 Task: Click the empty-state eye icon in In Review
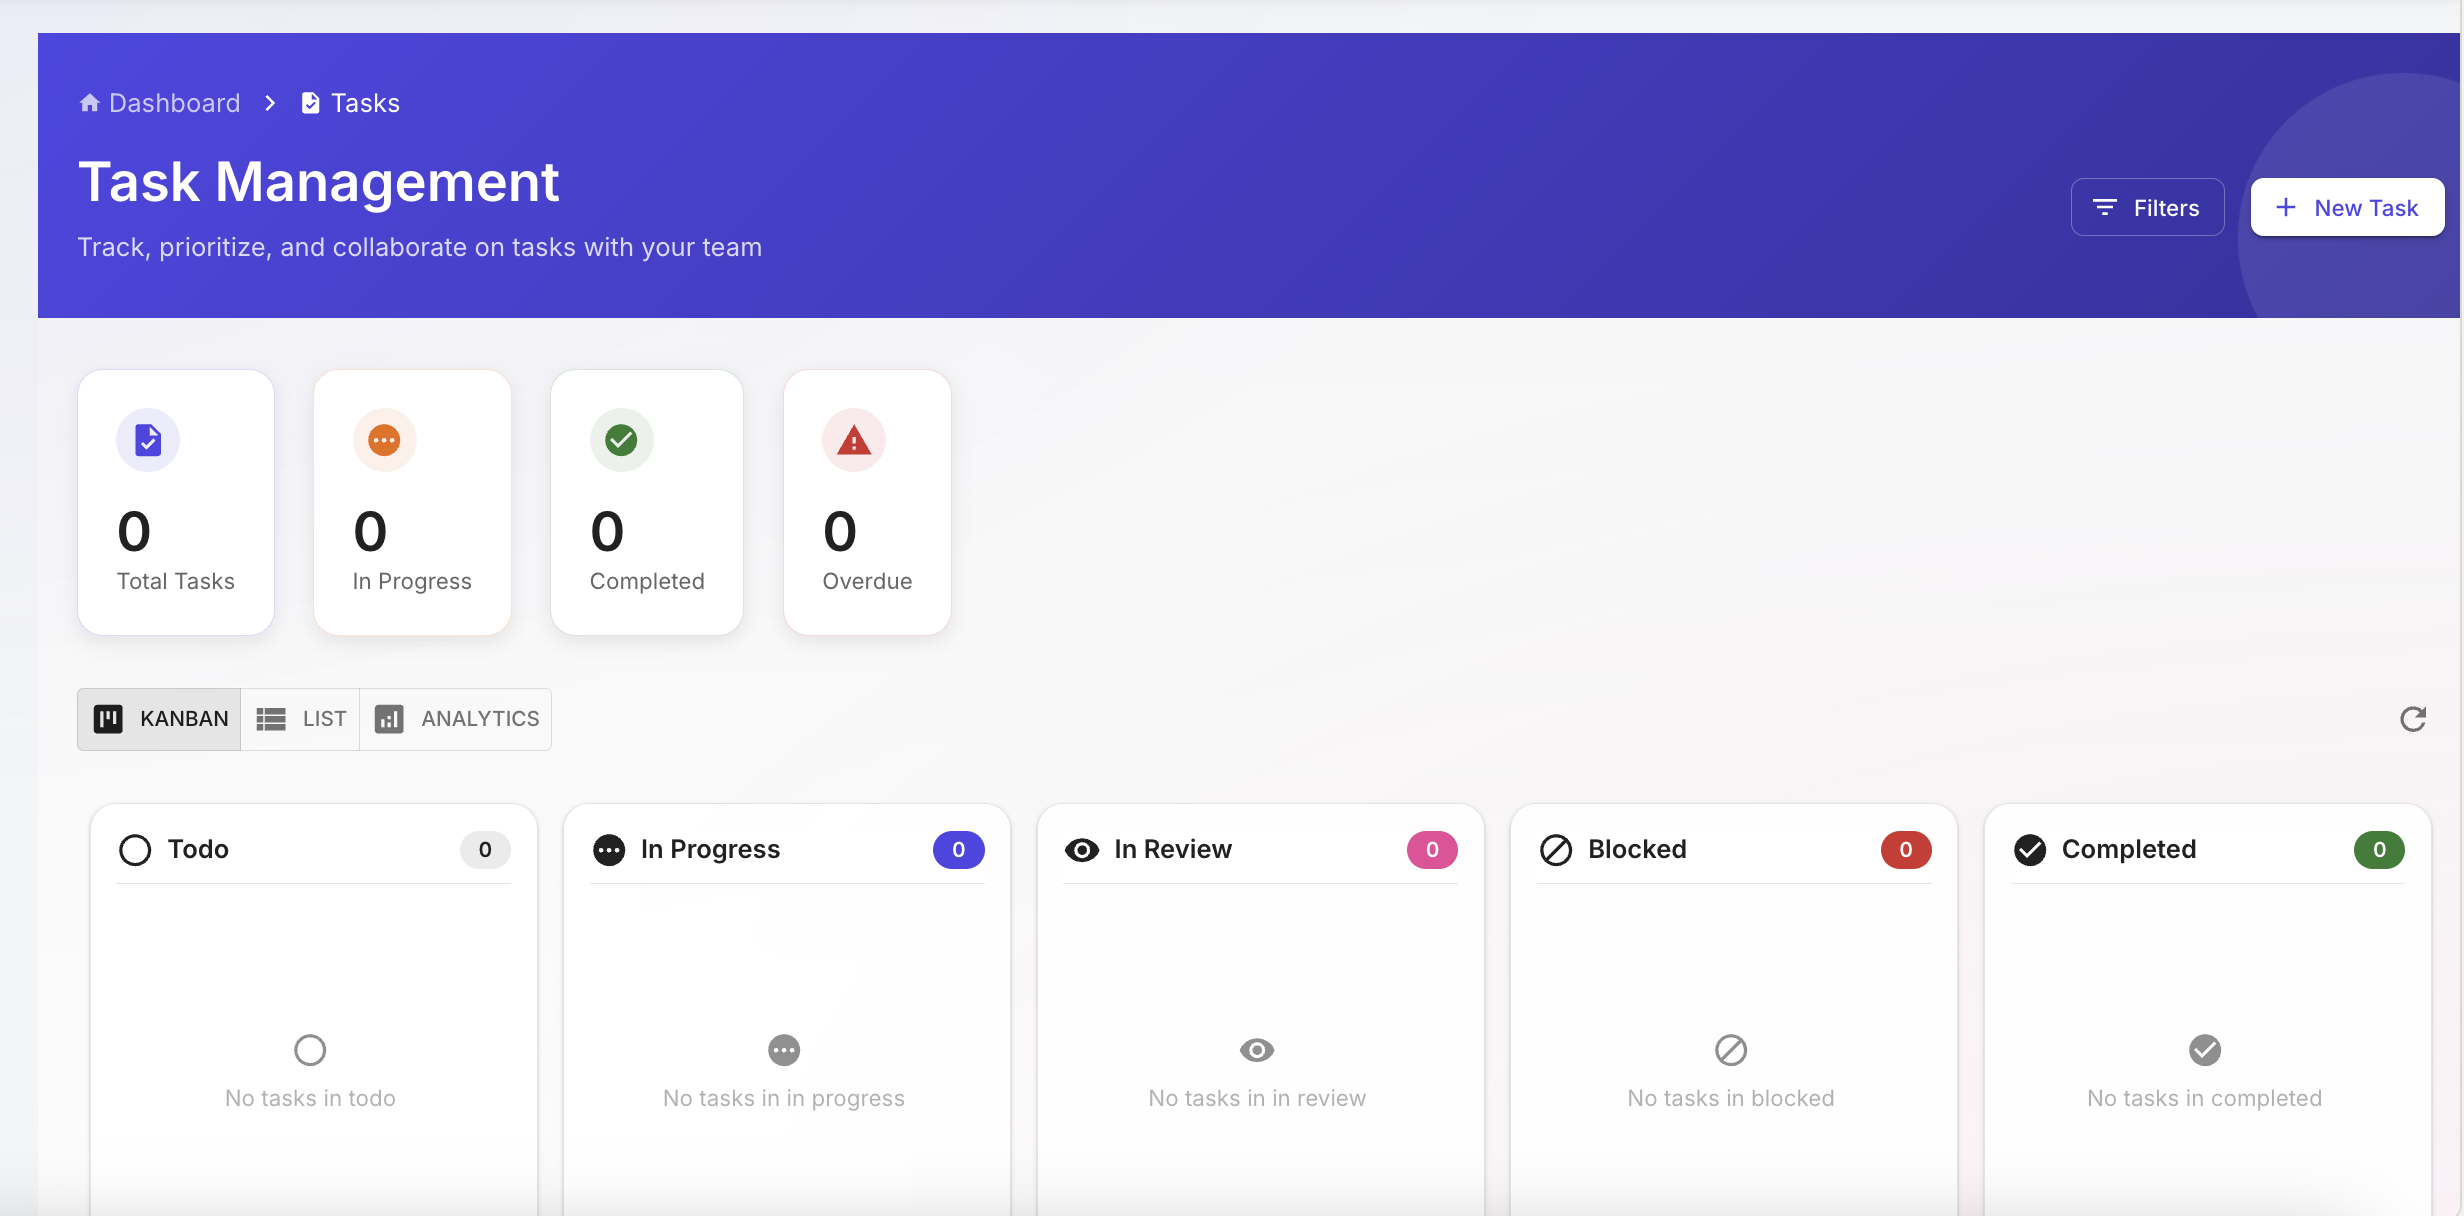pyautogui.click(x=1257, y=1050)
